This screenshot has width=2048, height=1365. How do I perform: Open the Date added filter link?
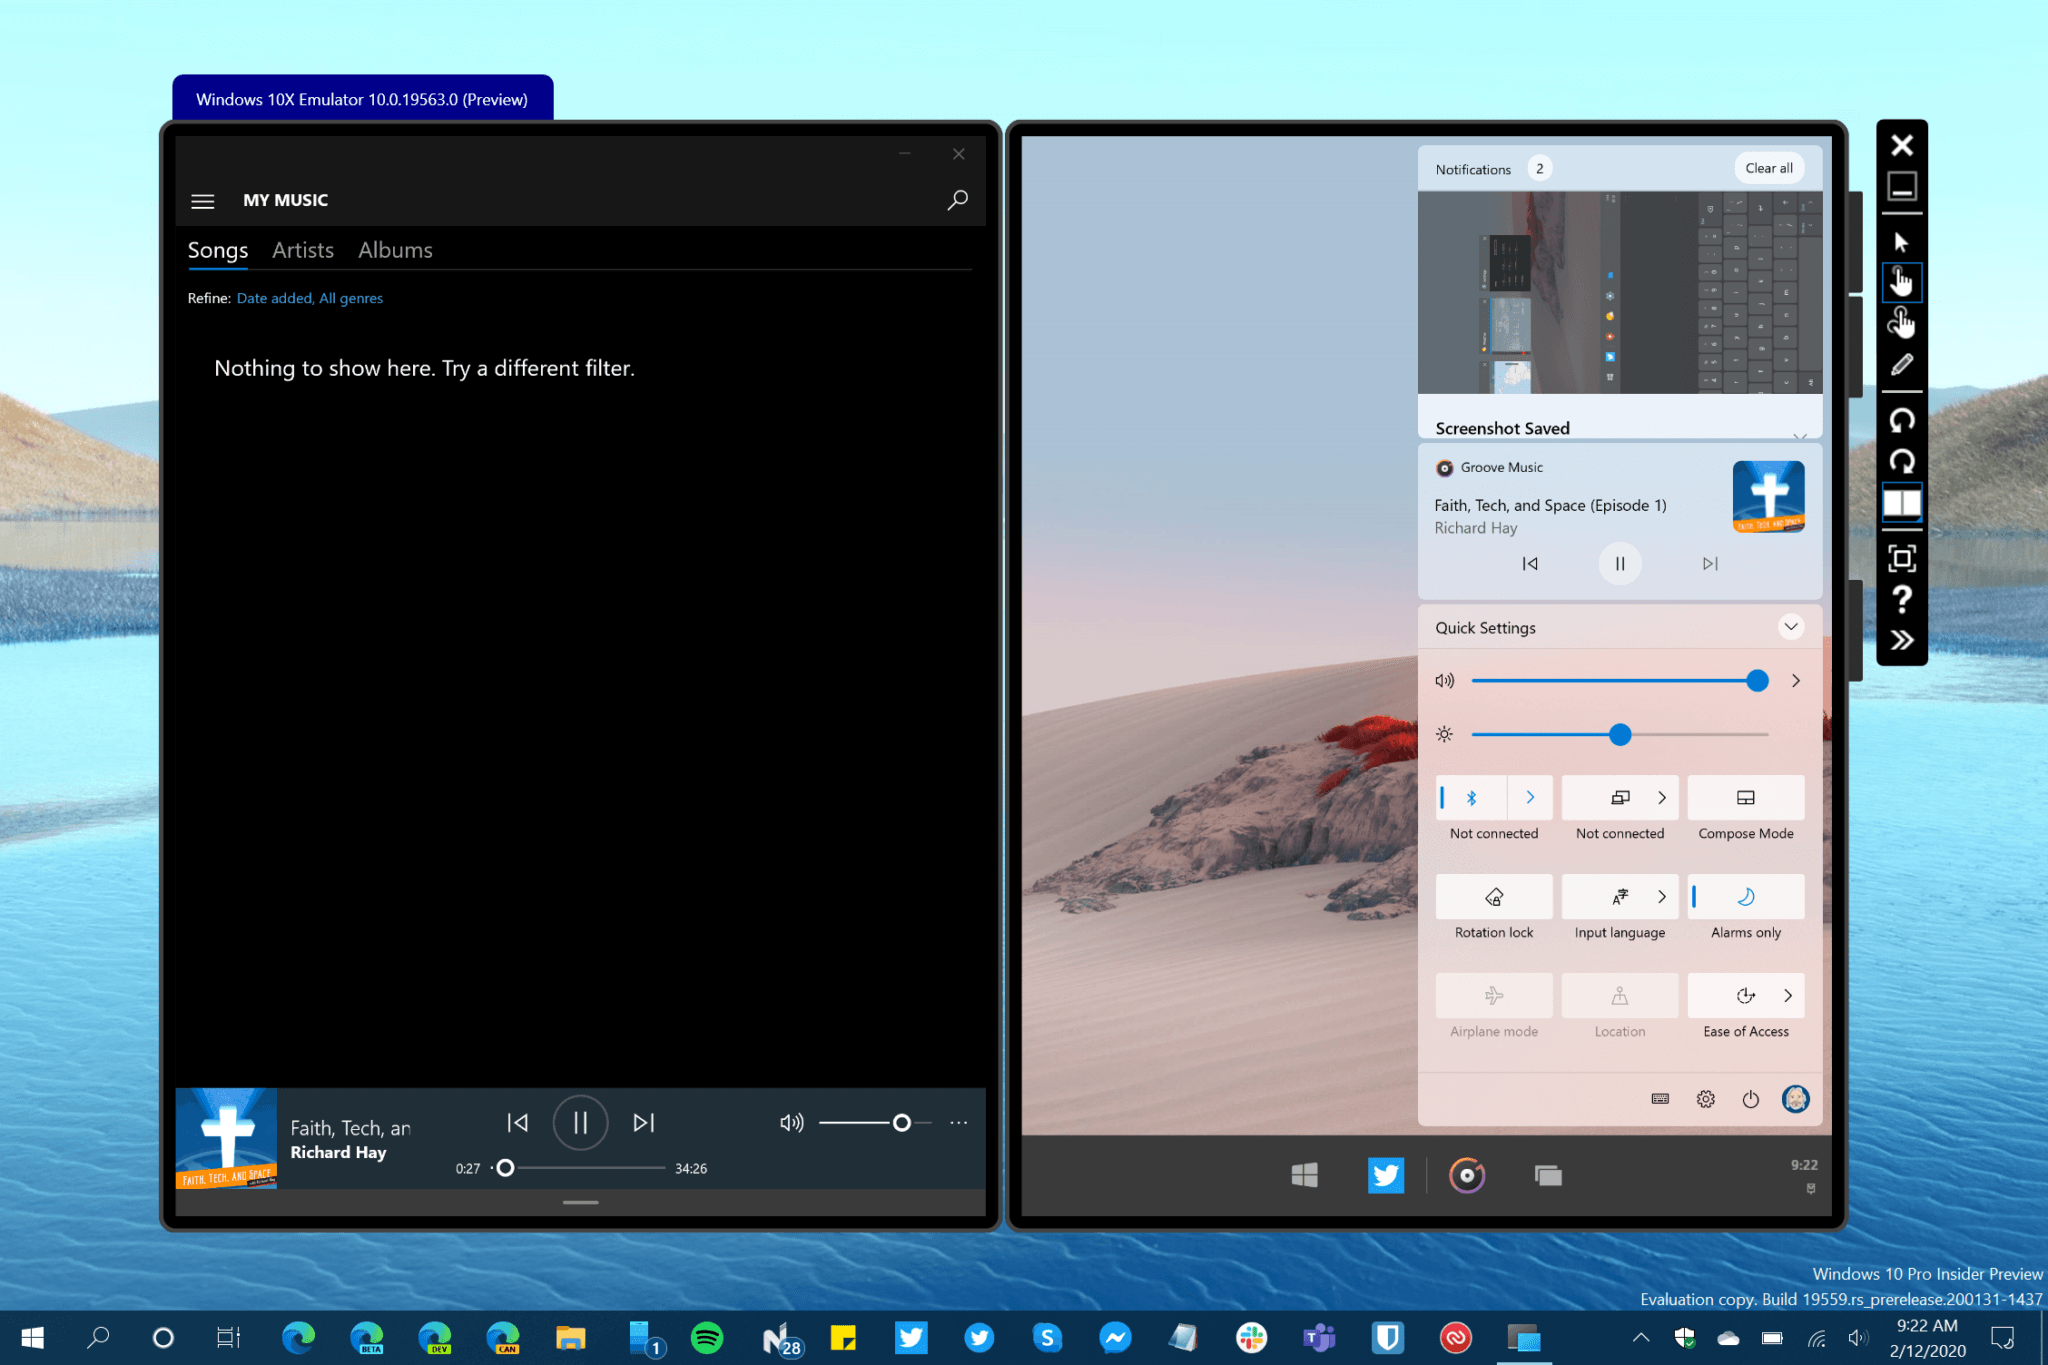coord(272,298)
